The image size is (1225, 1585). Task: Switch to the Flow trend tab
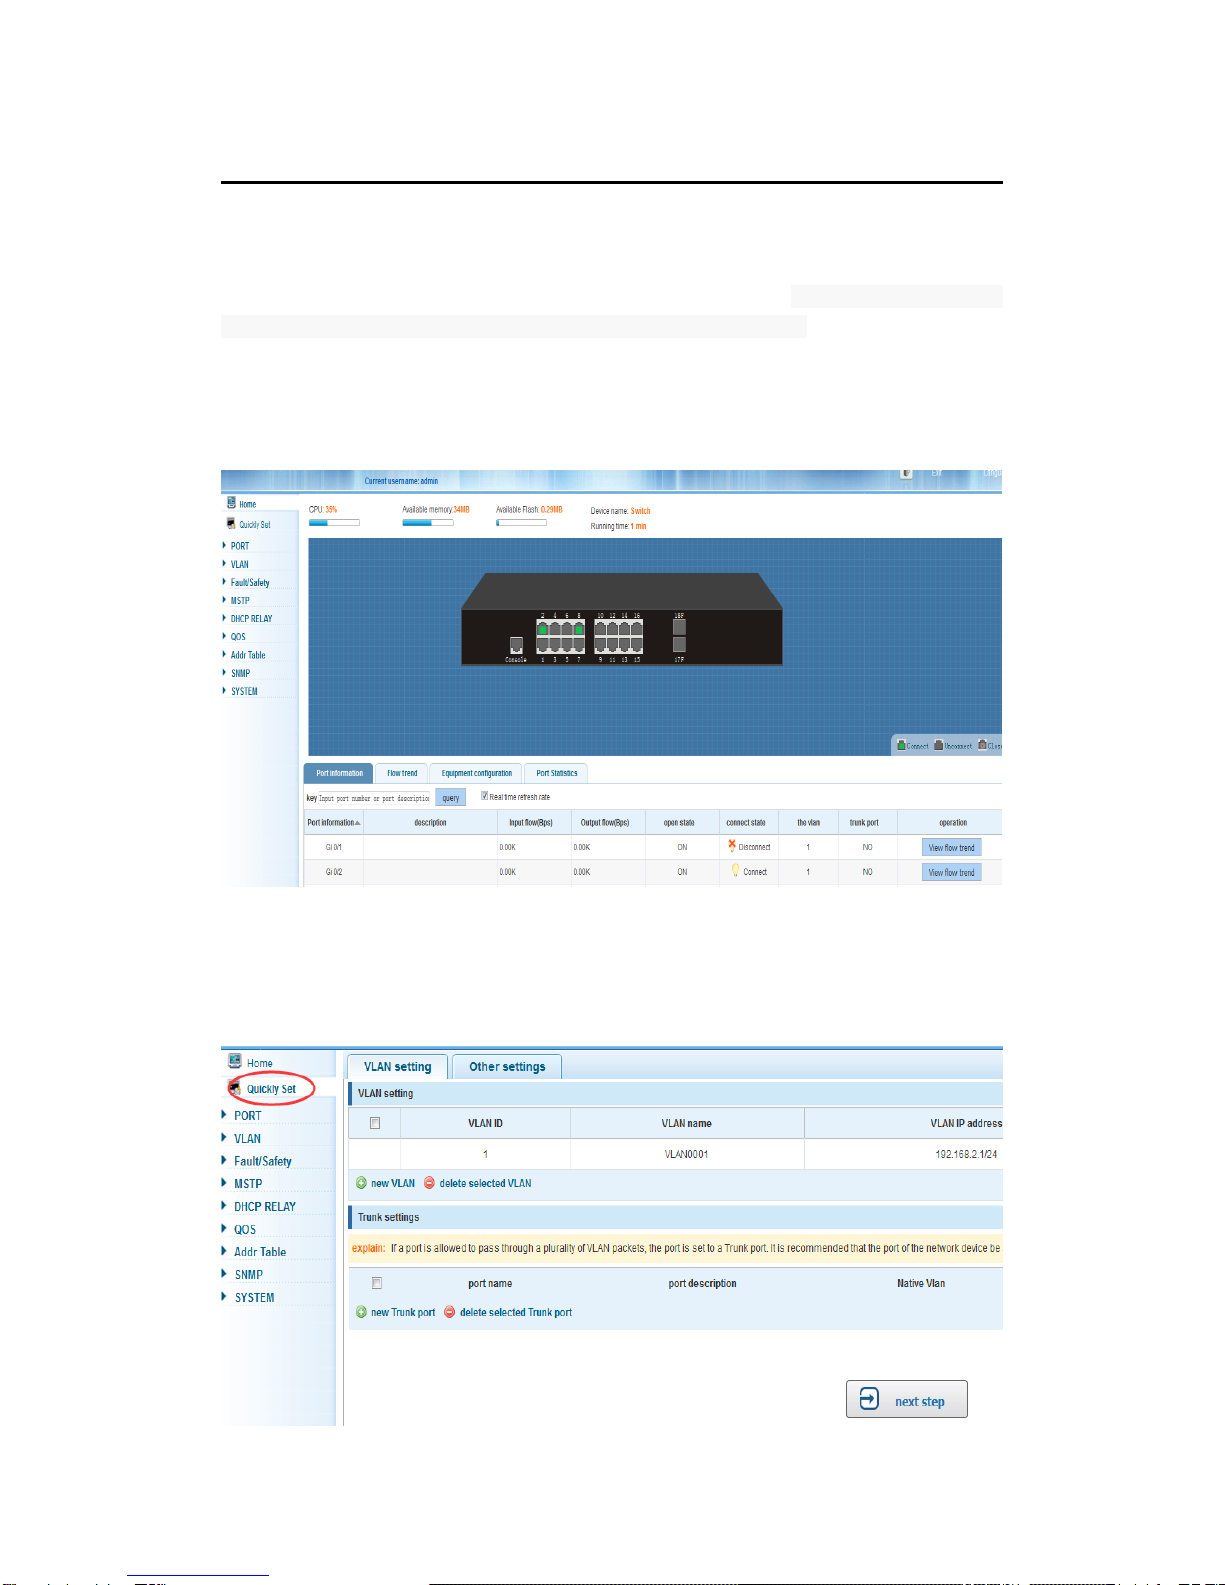click(402, 773)
